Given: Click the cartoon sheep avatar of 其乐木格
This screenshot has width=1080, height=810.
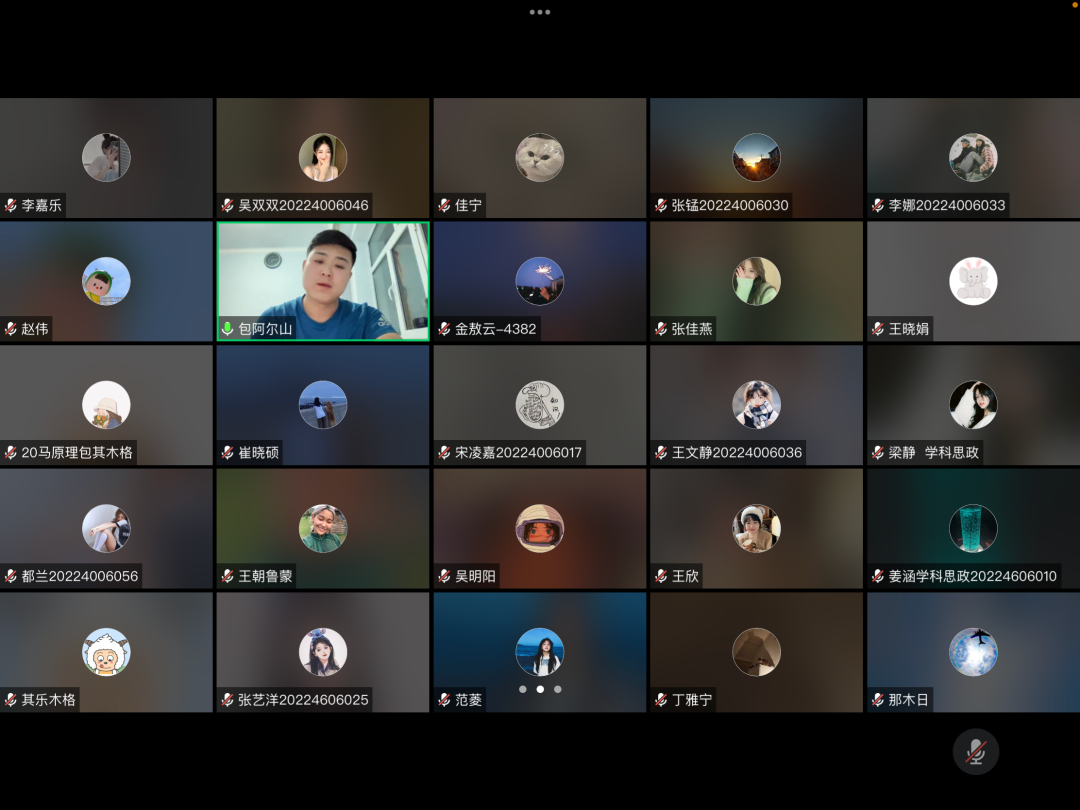Looking at the screenshot, I should pyautogui.click(x=106, y=652).
